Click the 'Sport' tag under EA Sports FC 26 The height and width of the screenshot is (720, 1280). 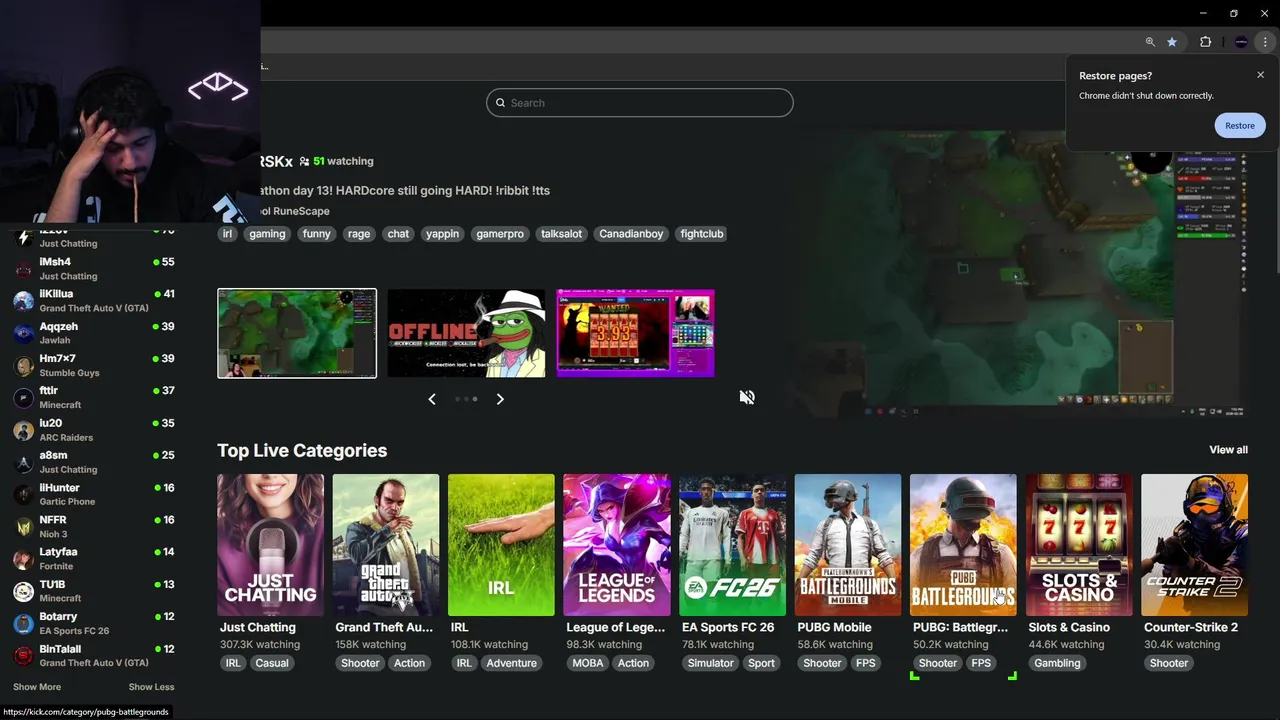point(761,663)
